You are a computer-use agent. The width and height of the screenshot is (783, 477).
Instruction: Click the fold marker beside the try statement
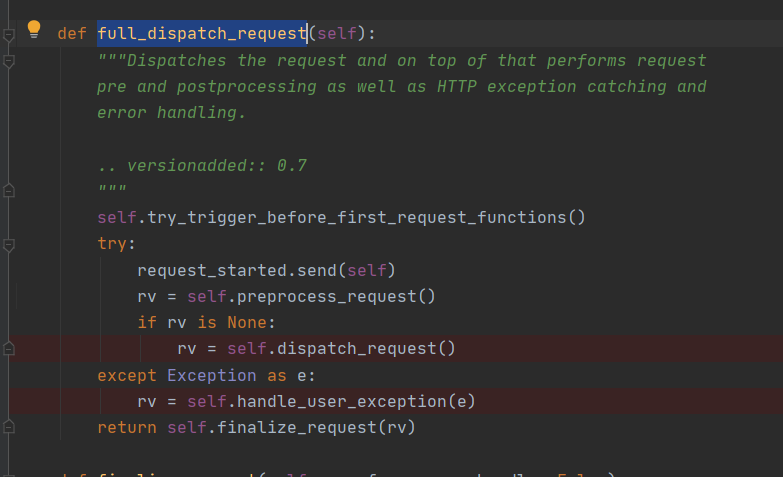[x=9, y=243]
